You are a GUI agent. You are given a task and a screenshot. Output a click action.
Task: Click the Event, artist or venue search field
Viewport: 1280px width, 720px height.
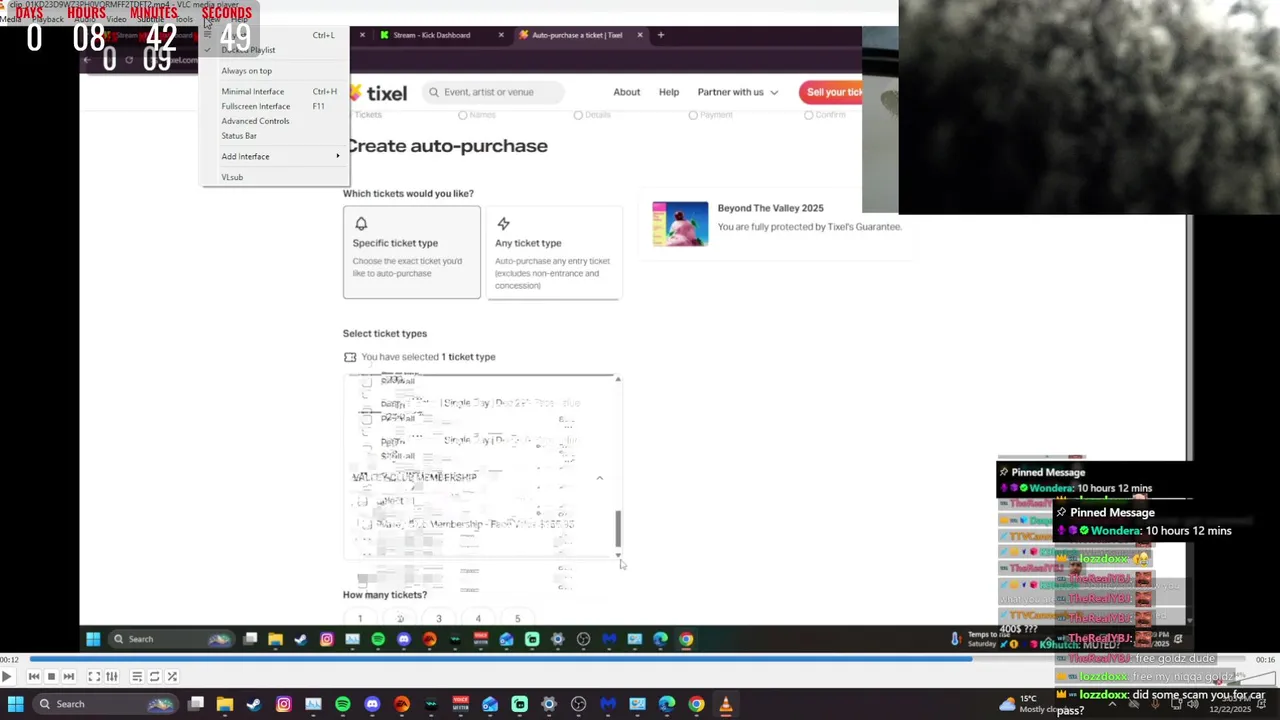click(x=492, y=92)
